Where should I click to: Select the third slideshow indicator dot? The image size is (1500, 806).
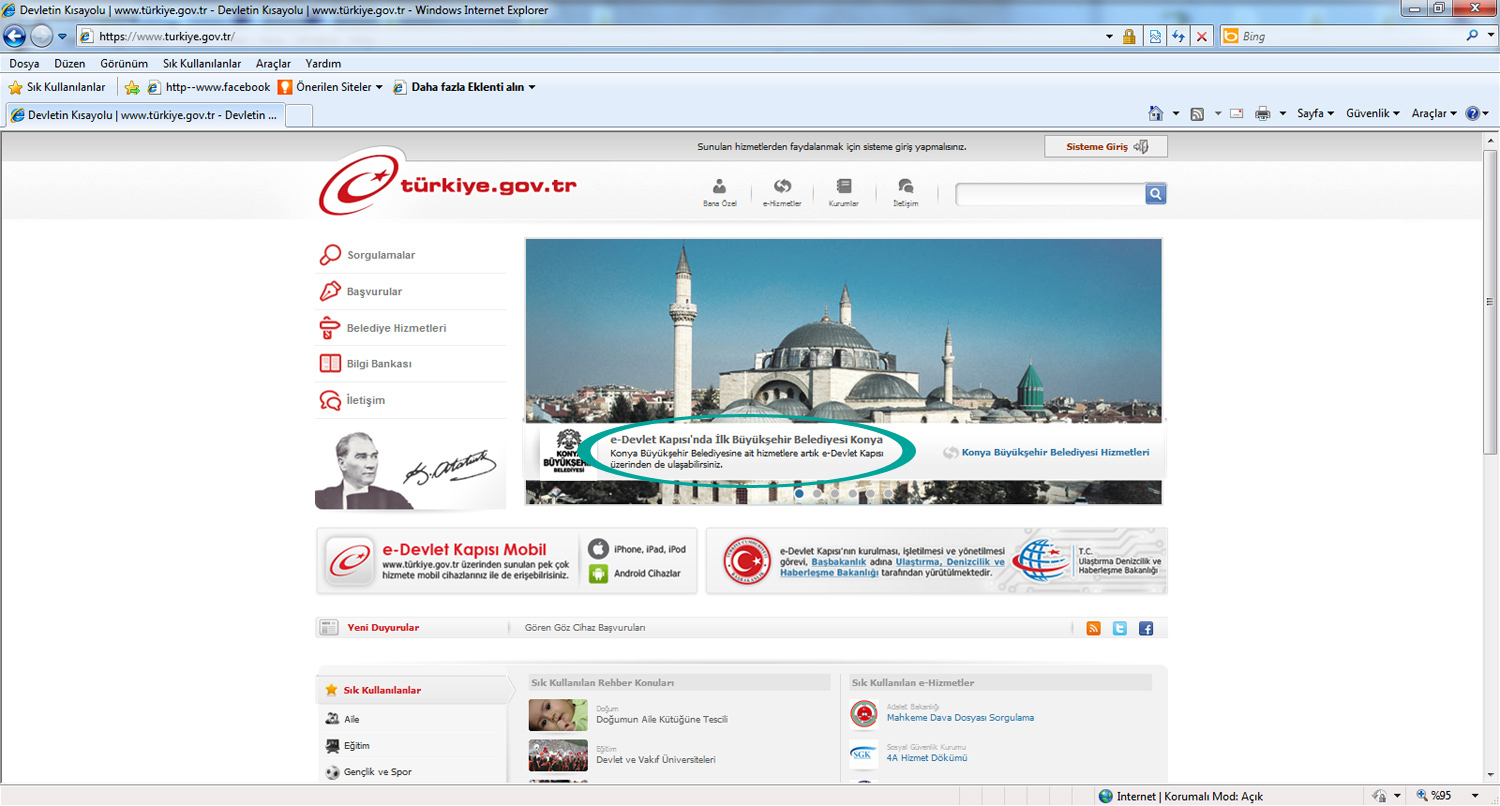click(835, 493)
